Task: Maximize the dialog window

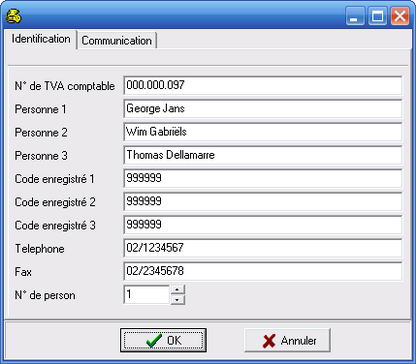Action: (x=377, y=16)
